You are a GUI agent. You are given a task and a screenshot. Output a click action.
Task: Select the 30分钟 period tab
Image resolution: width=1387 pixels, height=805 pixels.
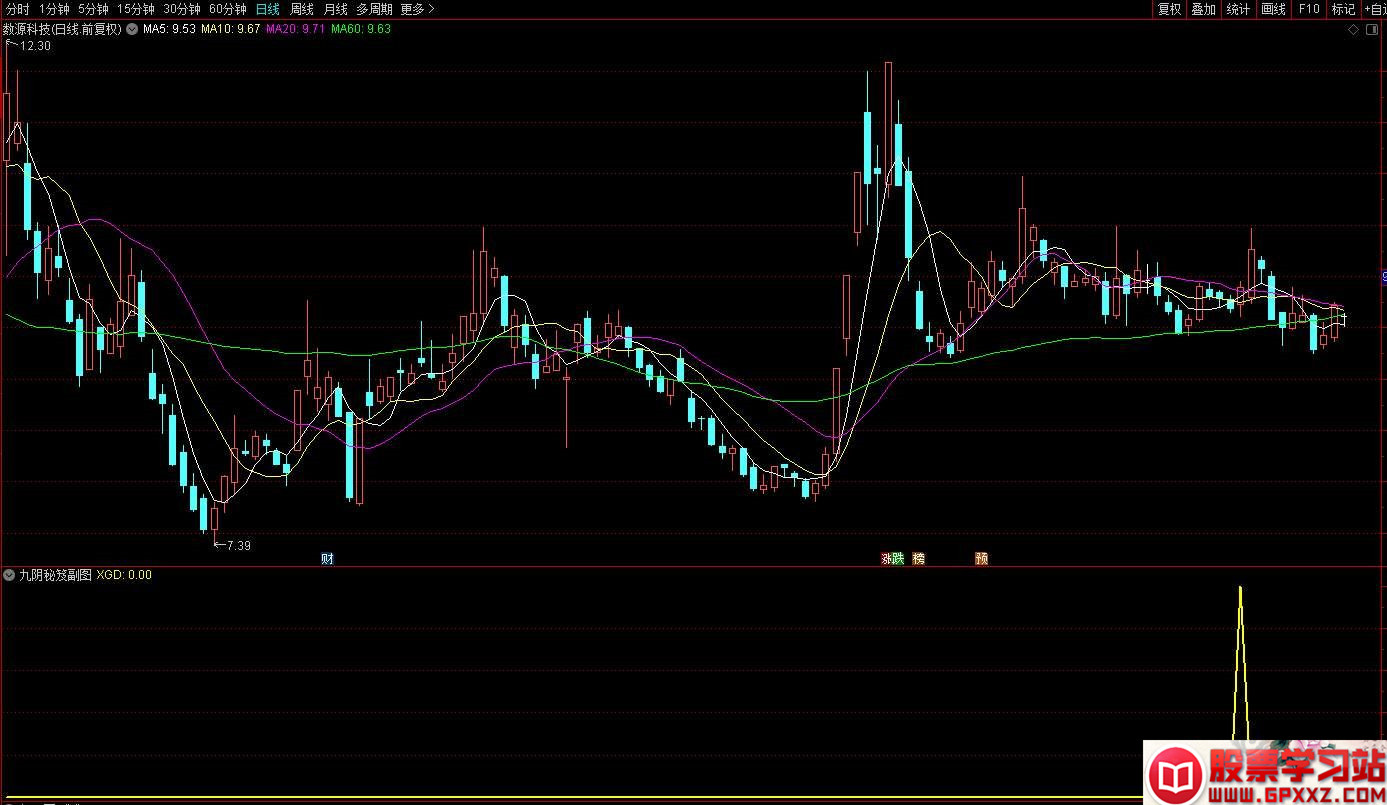coord(181,9)
